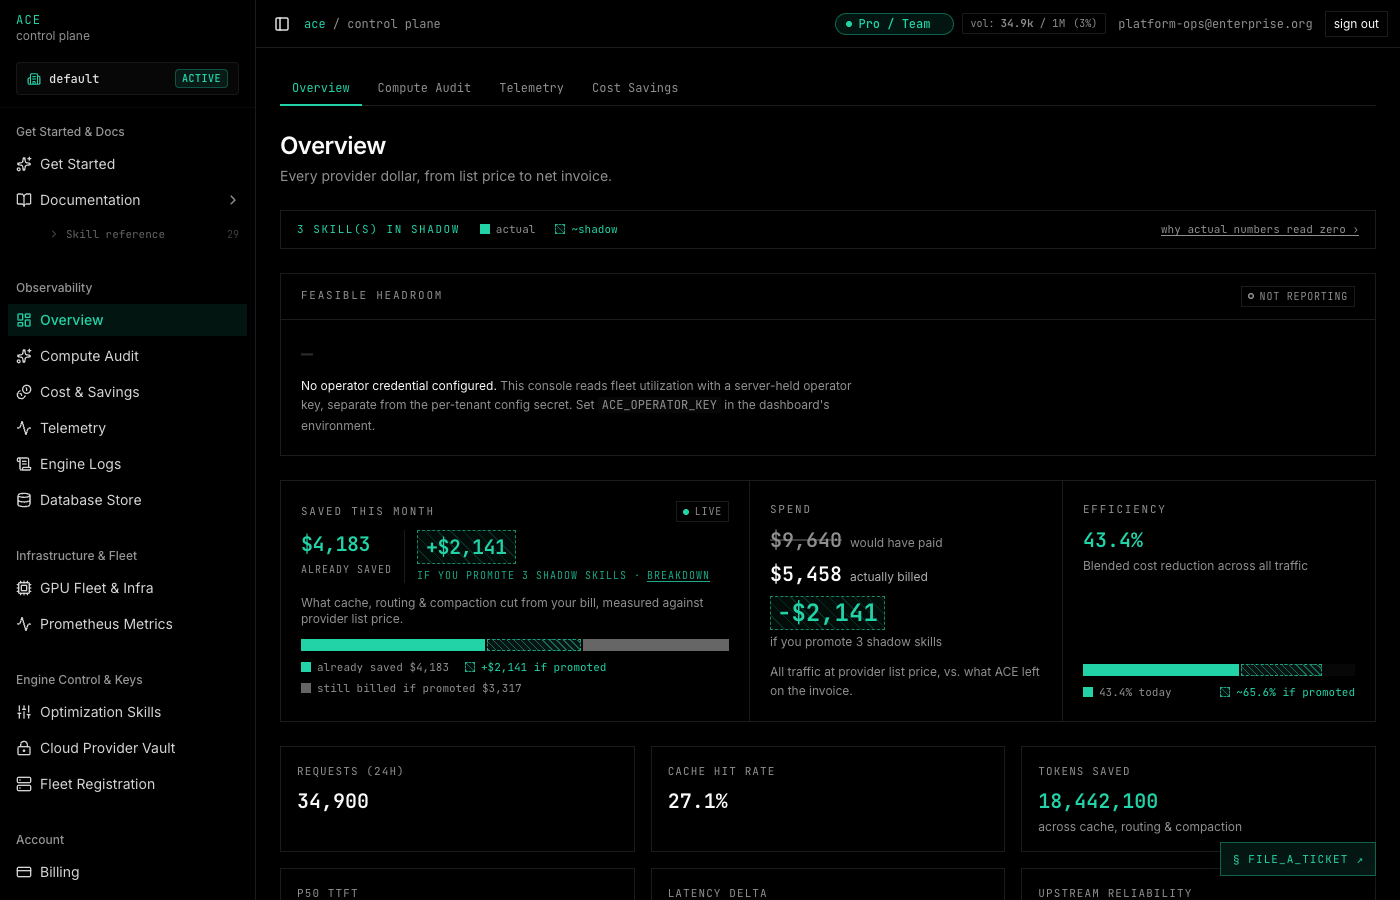
Task: Click the '~65.6% if promoted' legend
Action: click(x=1287, y=692)
